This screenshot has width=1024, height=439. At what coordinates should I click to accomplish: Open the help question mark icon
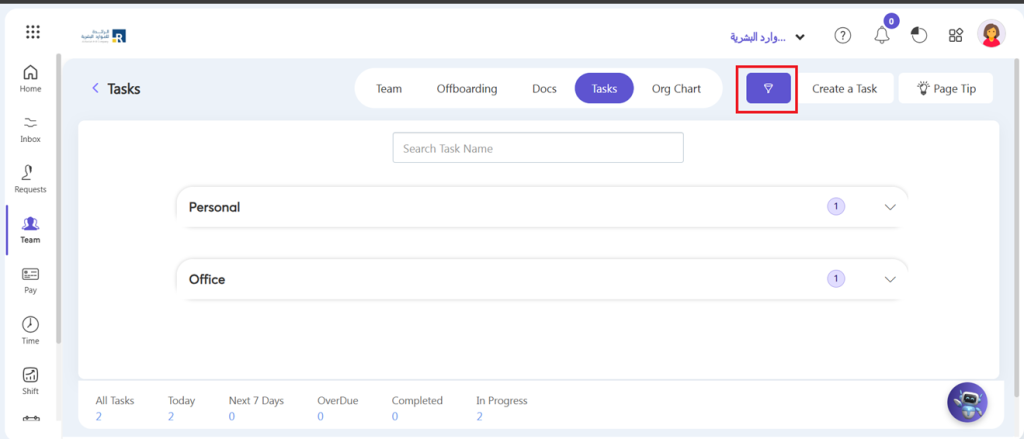point(843,36)
